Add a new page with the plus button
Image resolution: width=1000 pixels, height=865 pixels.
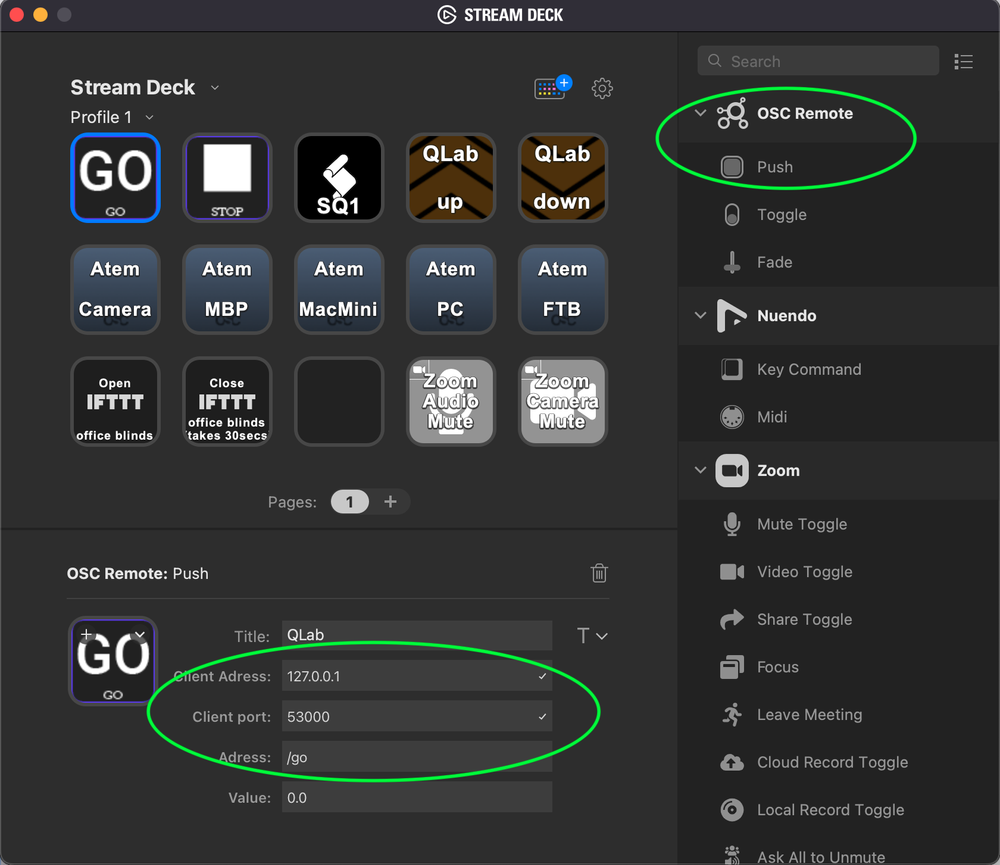[390, 502]
